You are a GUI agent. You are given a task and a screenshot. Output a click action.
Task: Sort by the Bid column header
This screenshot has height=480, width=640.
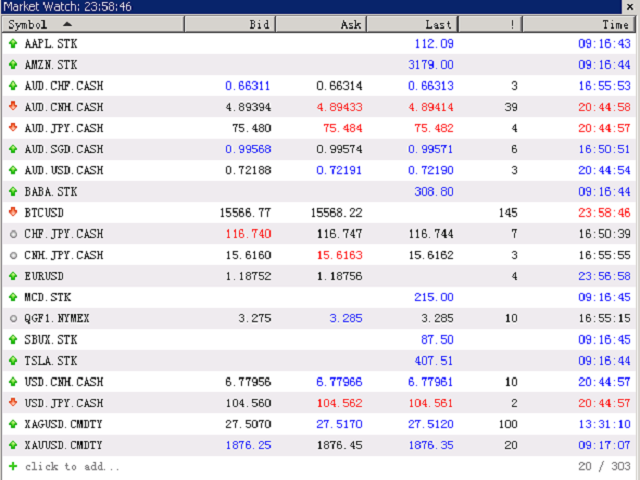230,24
